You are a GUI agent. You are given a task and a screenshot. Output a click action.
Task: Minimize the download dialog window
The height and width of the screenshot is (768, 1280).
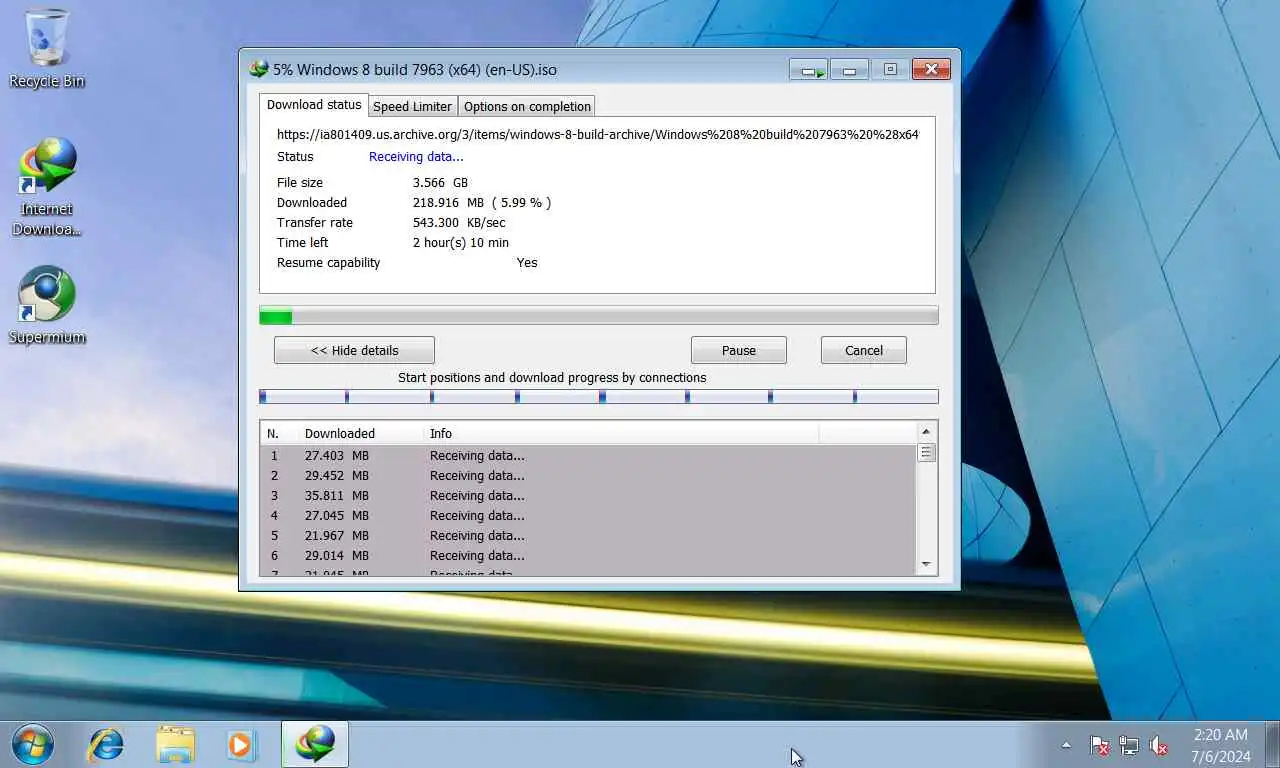pos(849,70)
